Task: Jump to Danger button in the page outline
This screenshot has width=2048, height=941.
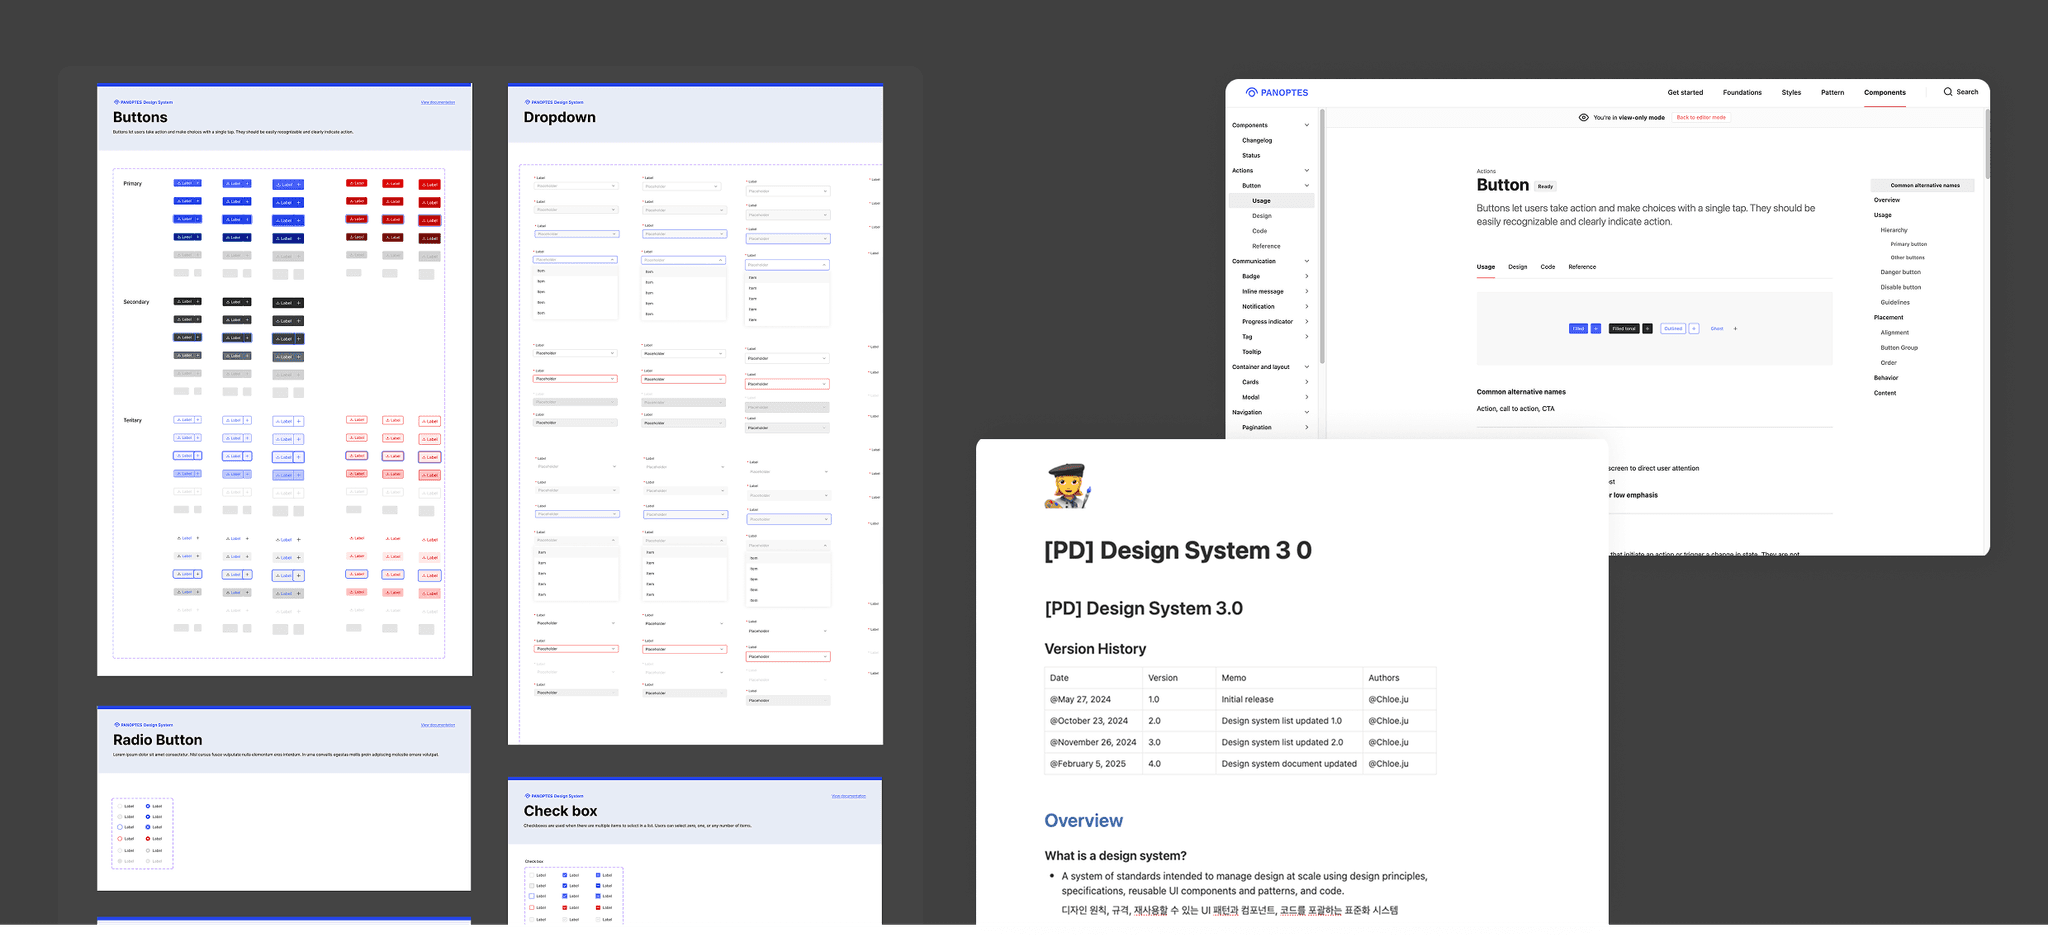Action: point(1900,273)
